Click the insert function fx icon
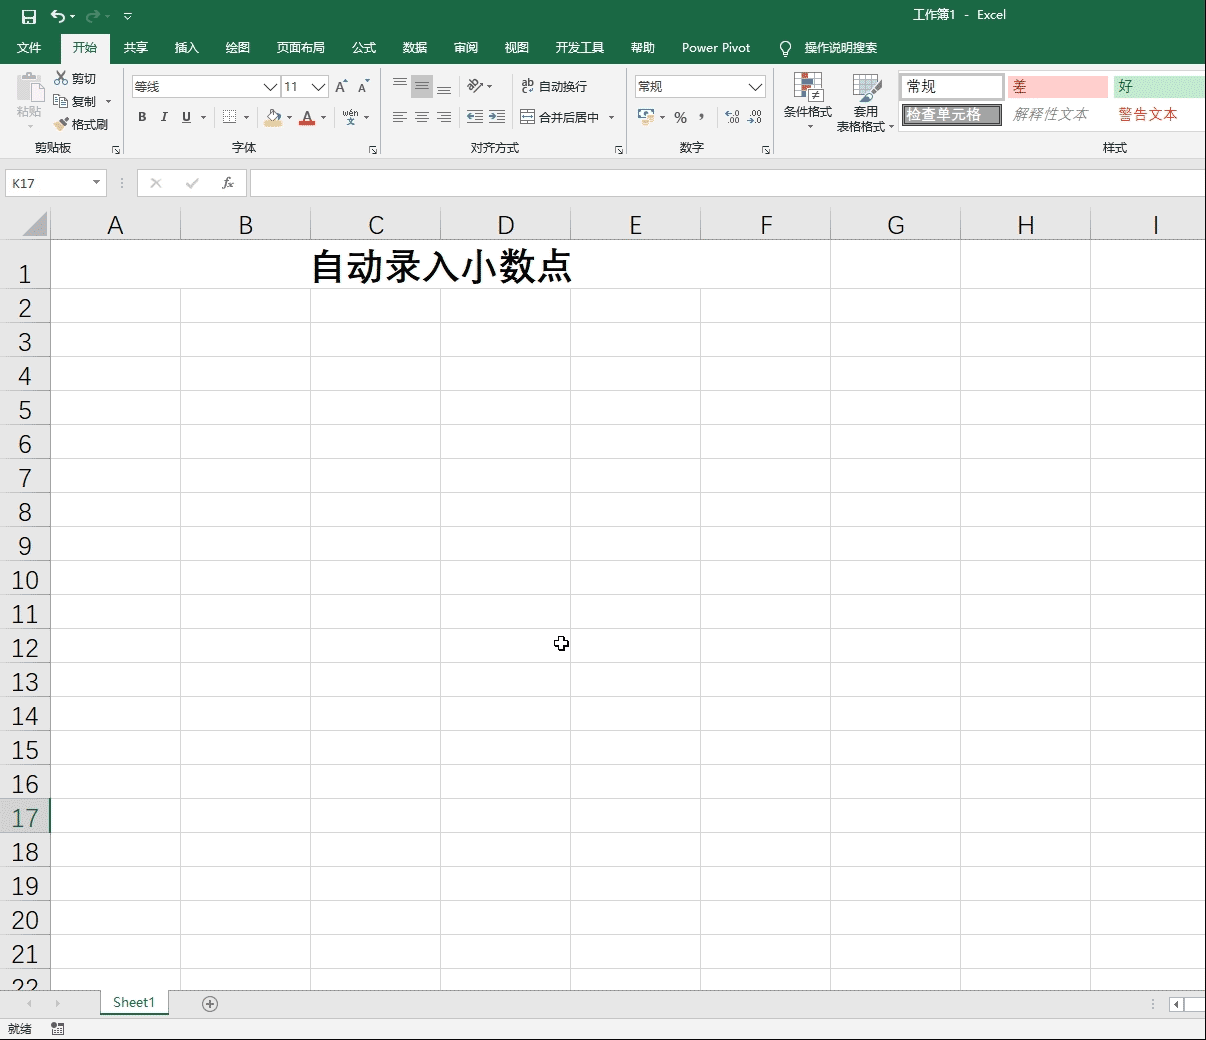The image size is (1206, 1040). coord(228,183)
